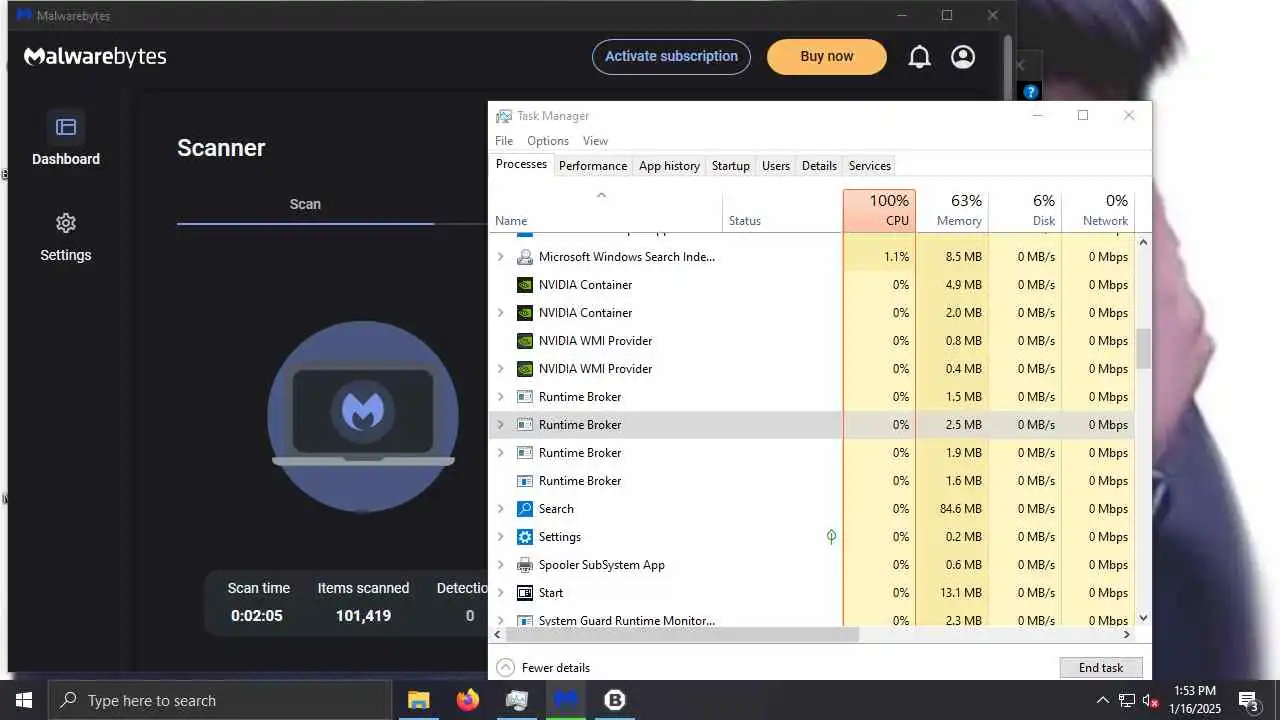Click the Spooler SubSystem App printer icon
The width and height of the screenshot is (1280, 720).
tap(525, 565)
